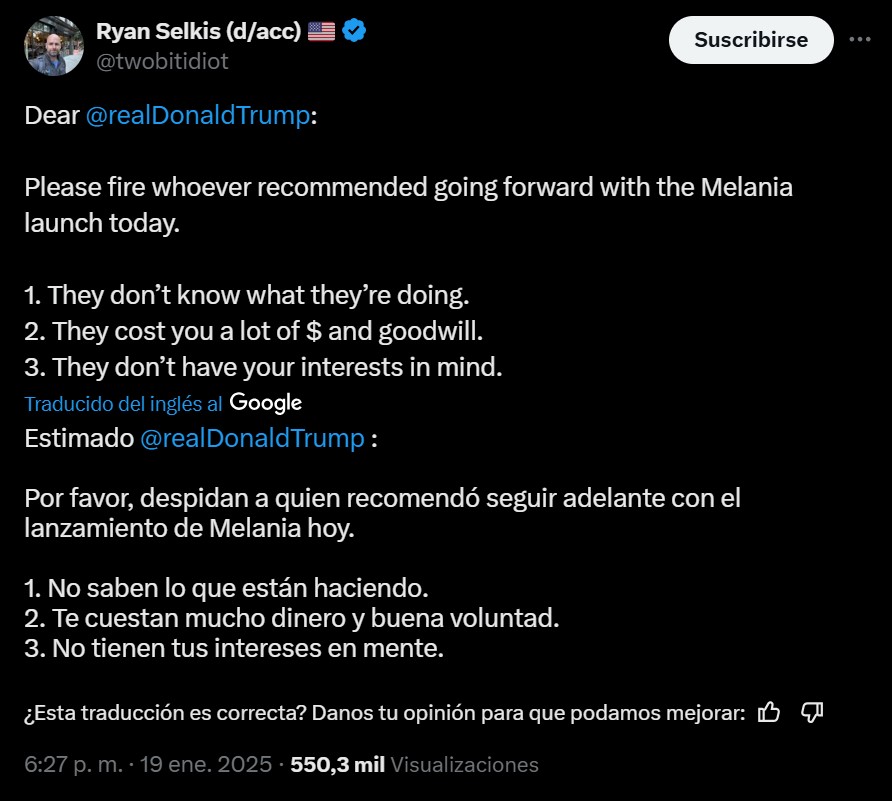This screenshot has height=801, width=892.
Task: Click the Suscribirse button
Action: coord(751,40)
